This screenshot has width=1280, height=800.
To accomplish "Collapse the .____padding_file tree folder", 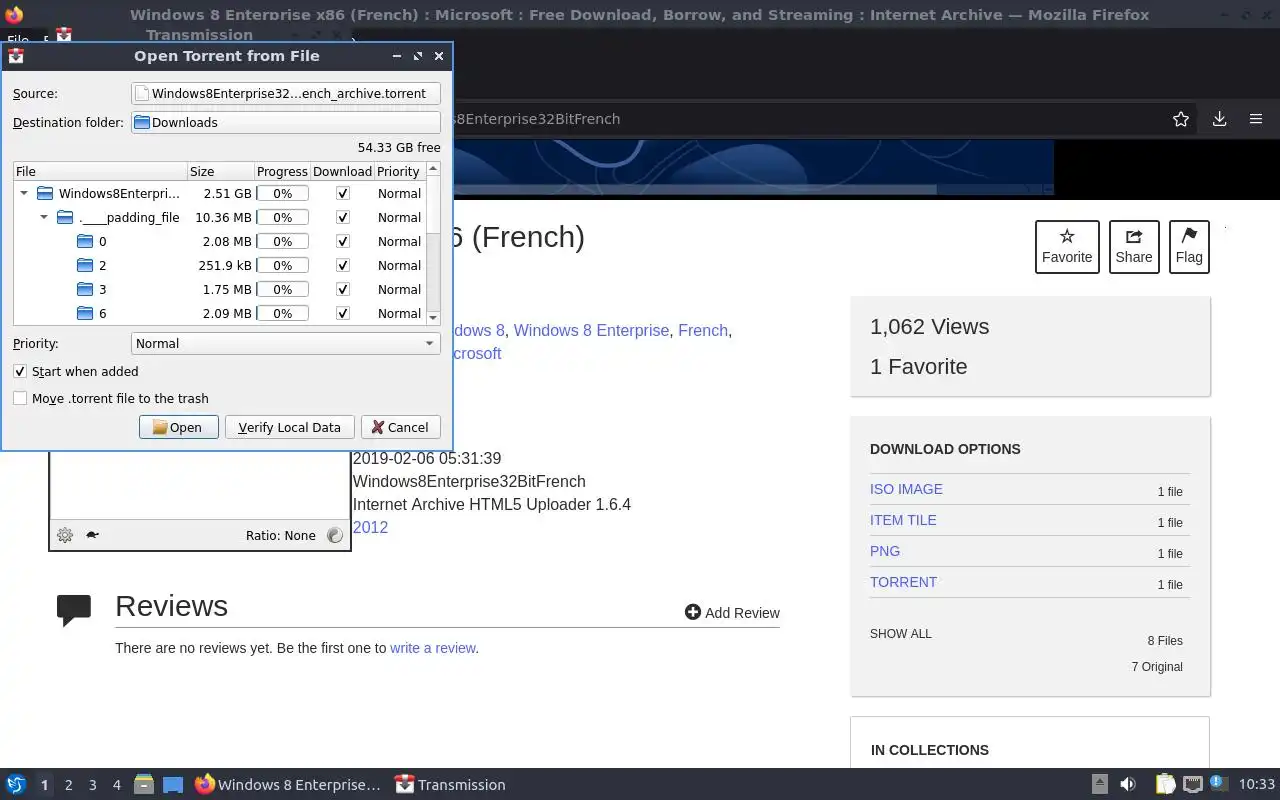I will tap(44, 217).
